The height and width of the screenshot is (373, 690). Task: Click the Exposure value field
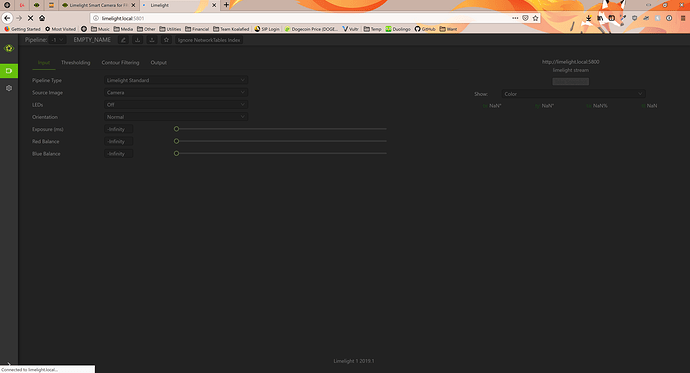[x=118, y=129]
